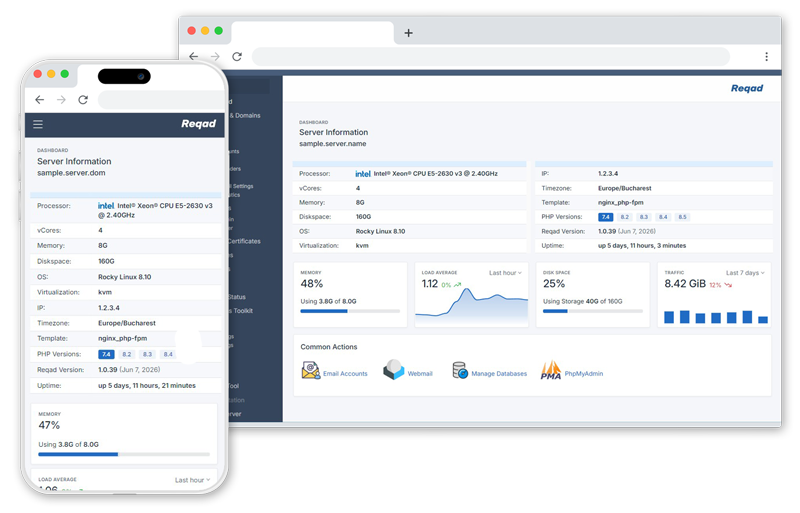
Task: Select the active desktop browser tab
Action: [312, 33]
